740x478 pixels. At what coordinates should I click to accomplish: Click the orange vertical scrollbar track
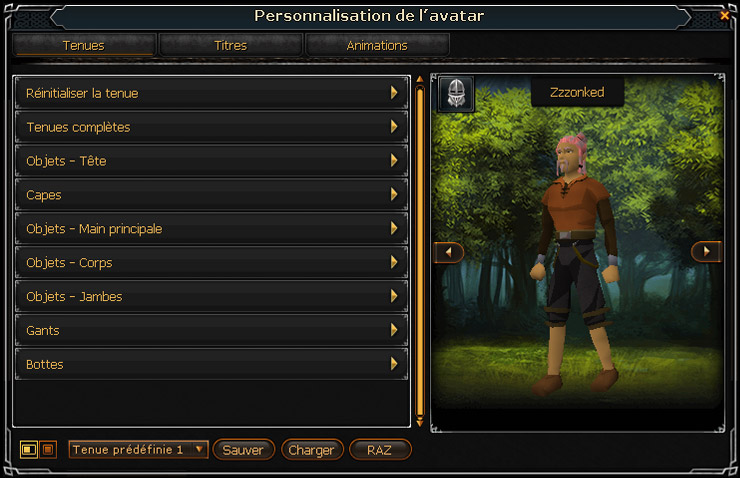(420, 251)
